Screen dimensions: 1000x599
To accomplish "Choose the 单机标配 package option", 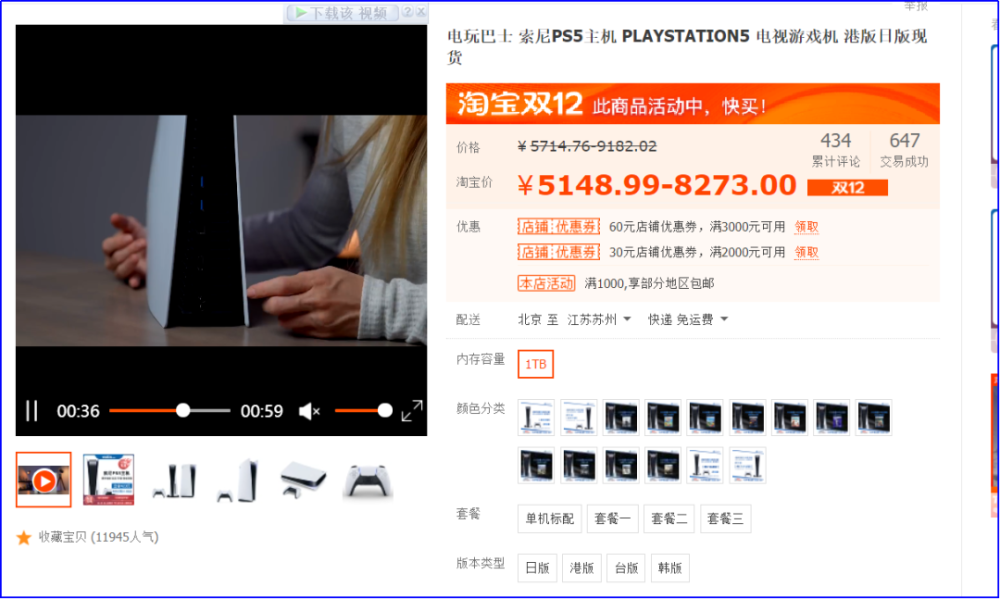I will pyautogui.click(x=549, y=519).
